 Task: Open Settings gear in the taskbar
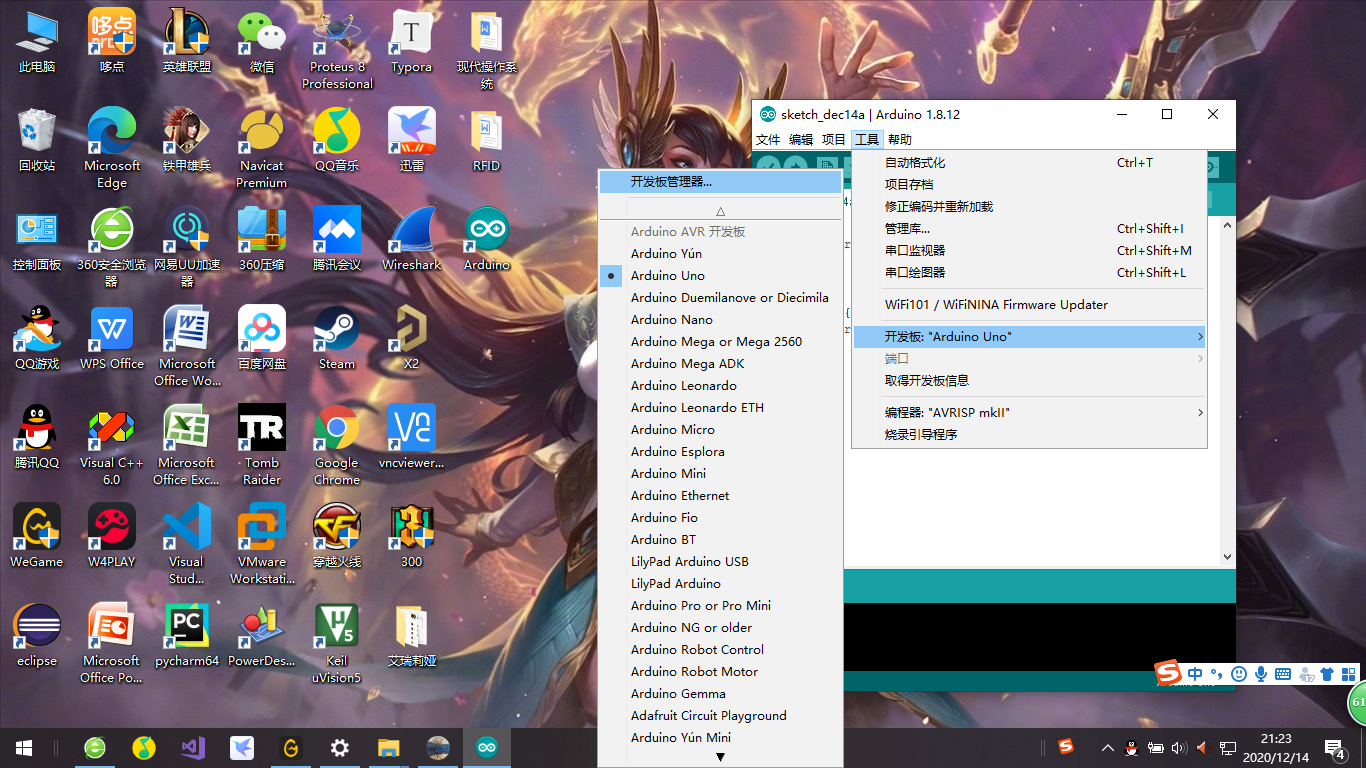click(x=340, y=747)
